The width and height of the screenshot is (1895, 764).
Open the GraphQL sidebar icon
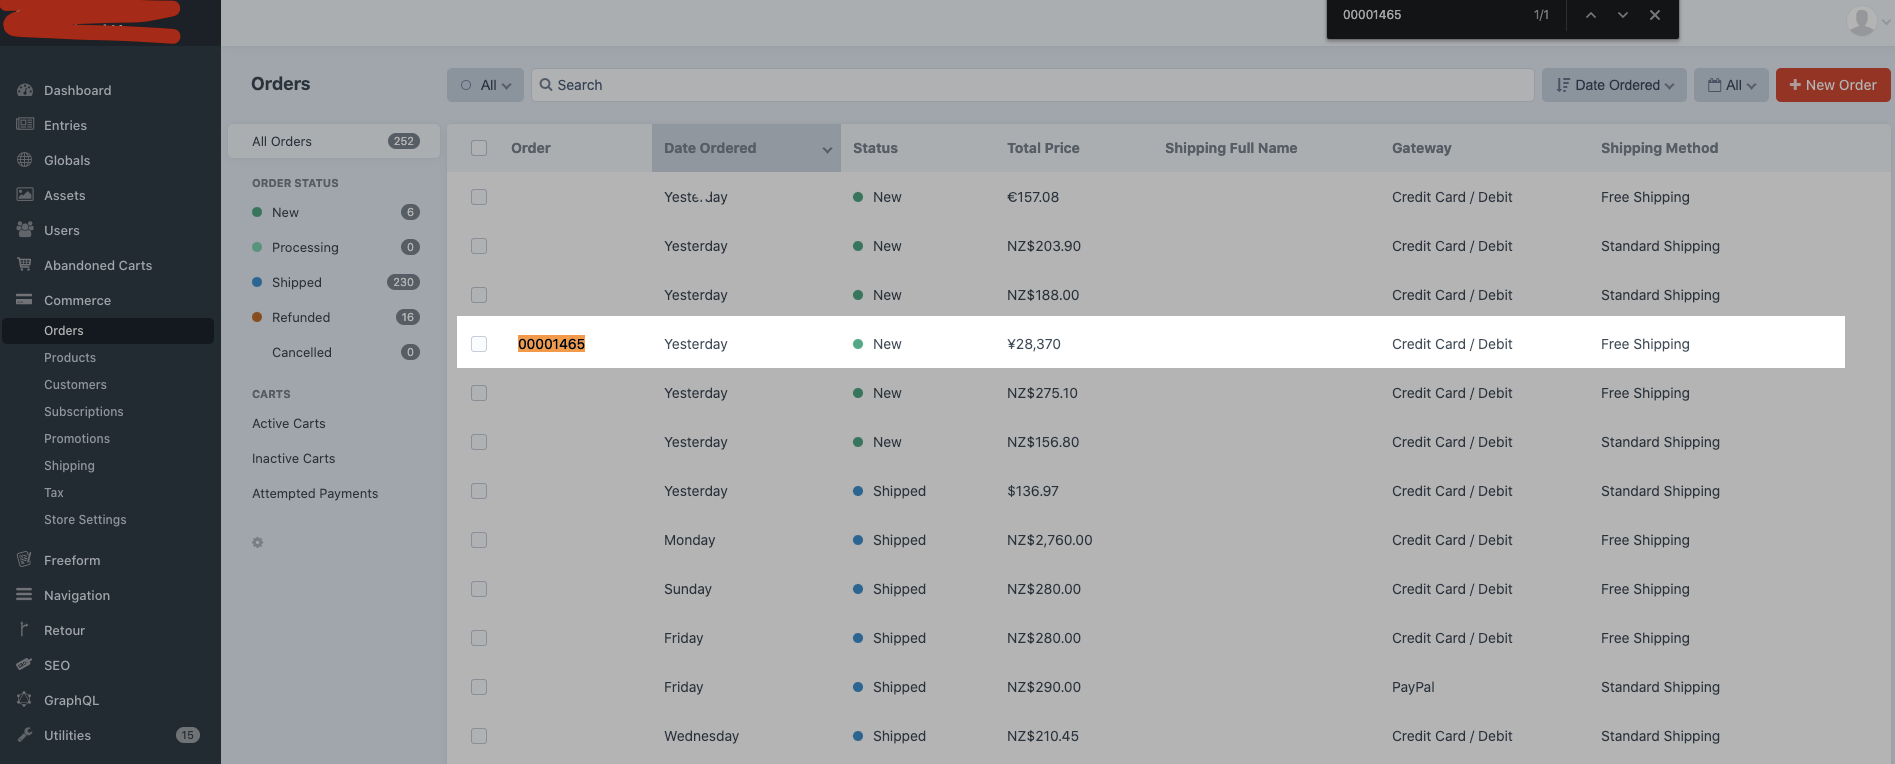point(25,700)
